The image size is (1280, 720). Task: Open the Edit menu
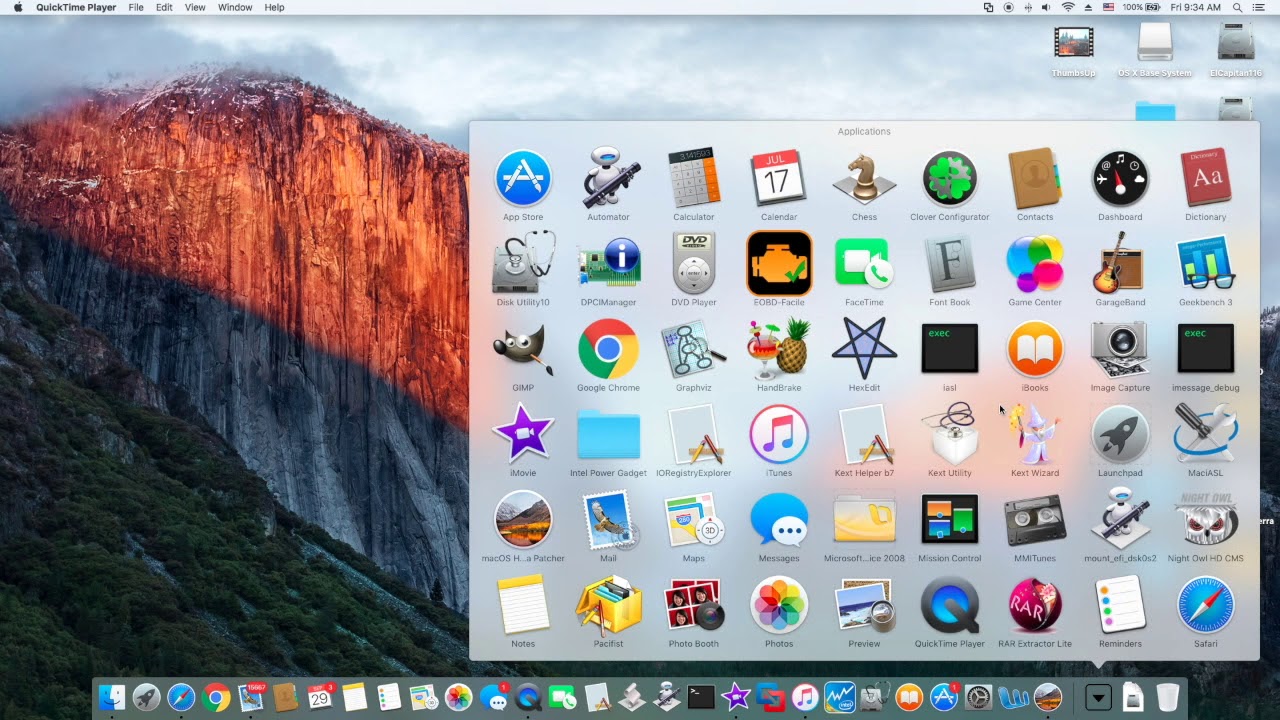coord(164,7)
